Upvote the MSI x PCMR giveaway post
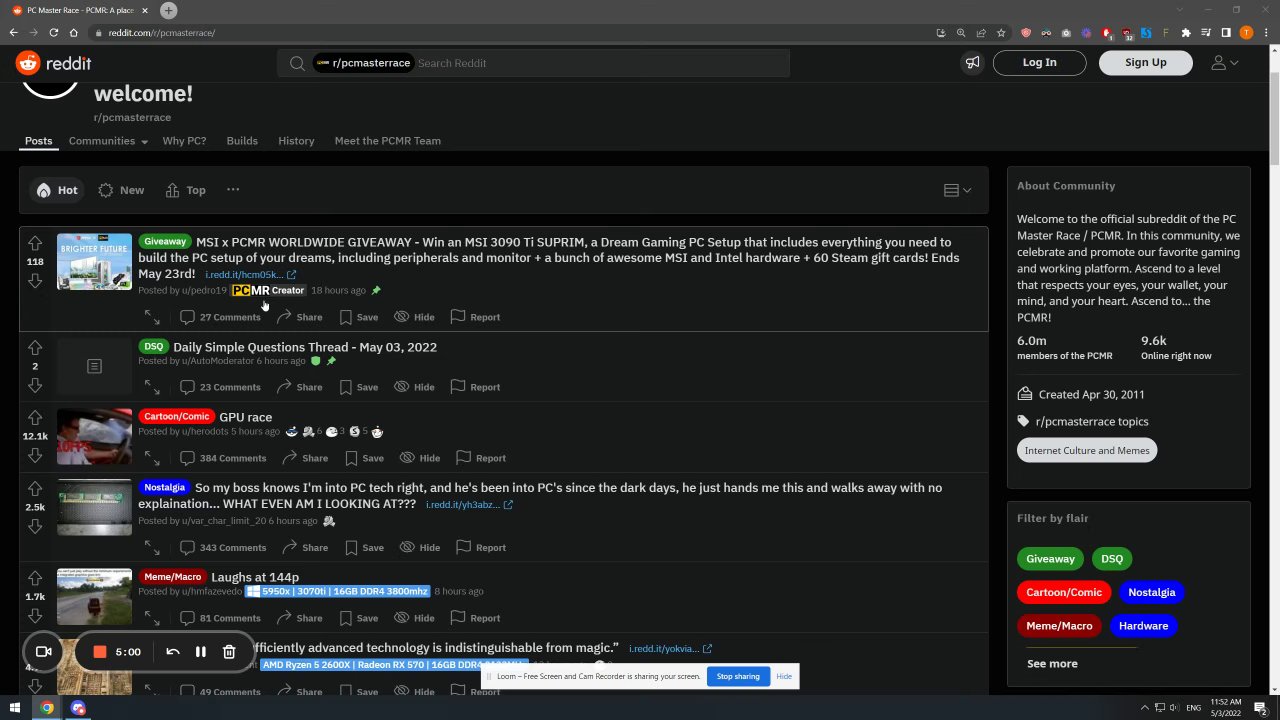Image resolution: width=1280 pixels, height=720 pixels. (x=35, y=243)
